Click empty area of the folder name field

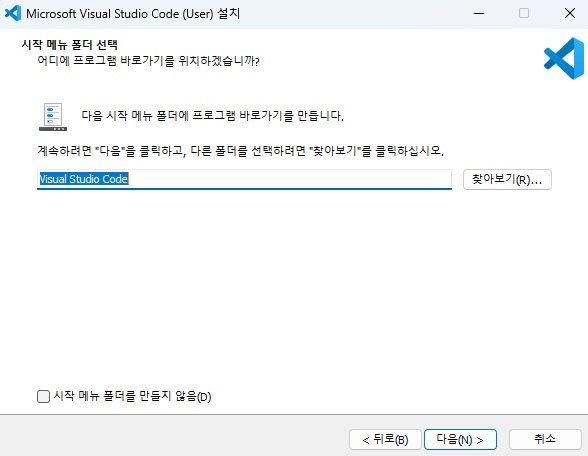point(289,179)
